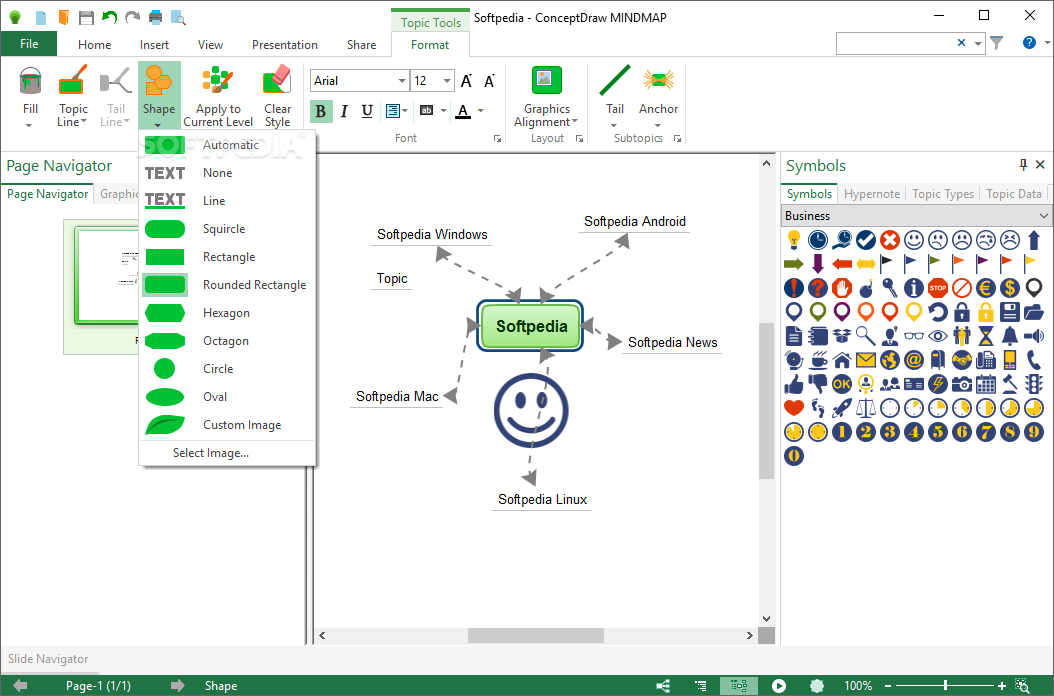Expand the font color dropdown arrow
This screenshot has width=1054, height=696.
point(481,111)
